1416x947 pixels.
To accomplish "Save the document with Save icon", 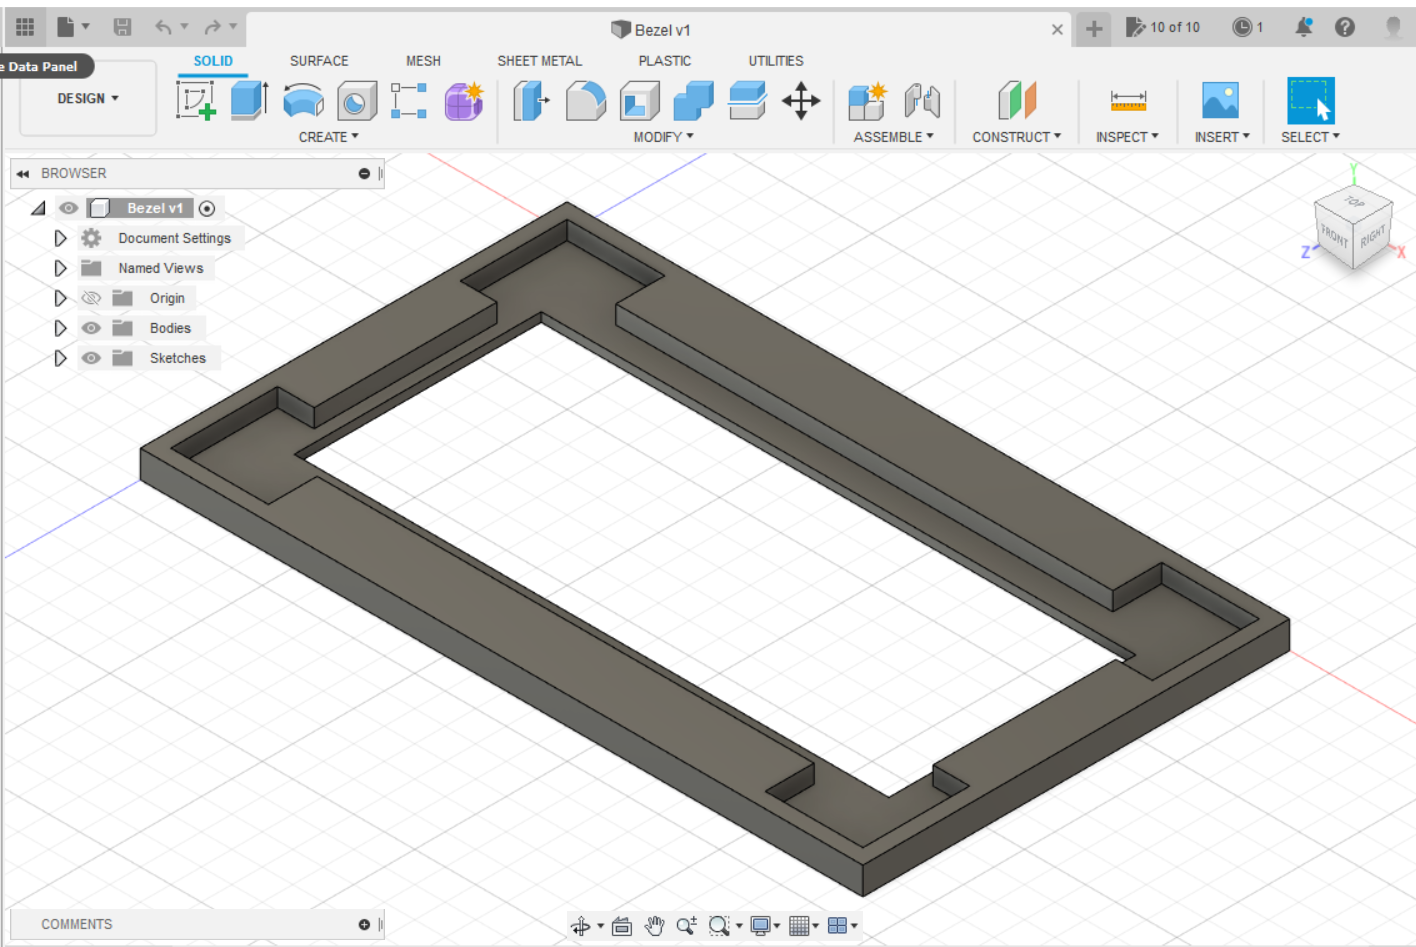I will click(122, 27).
